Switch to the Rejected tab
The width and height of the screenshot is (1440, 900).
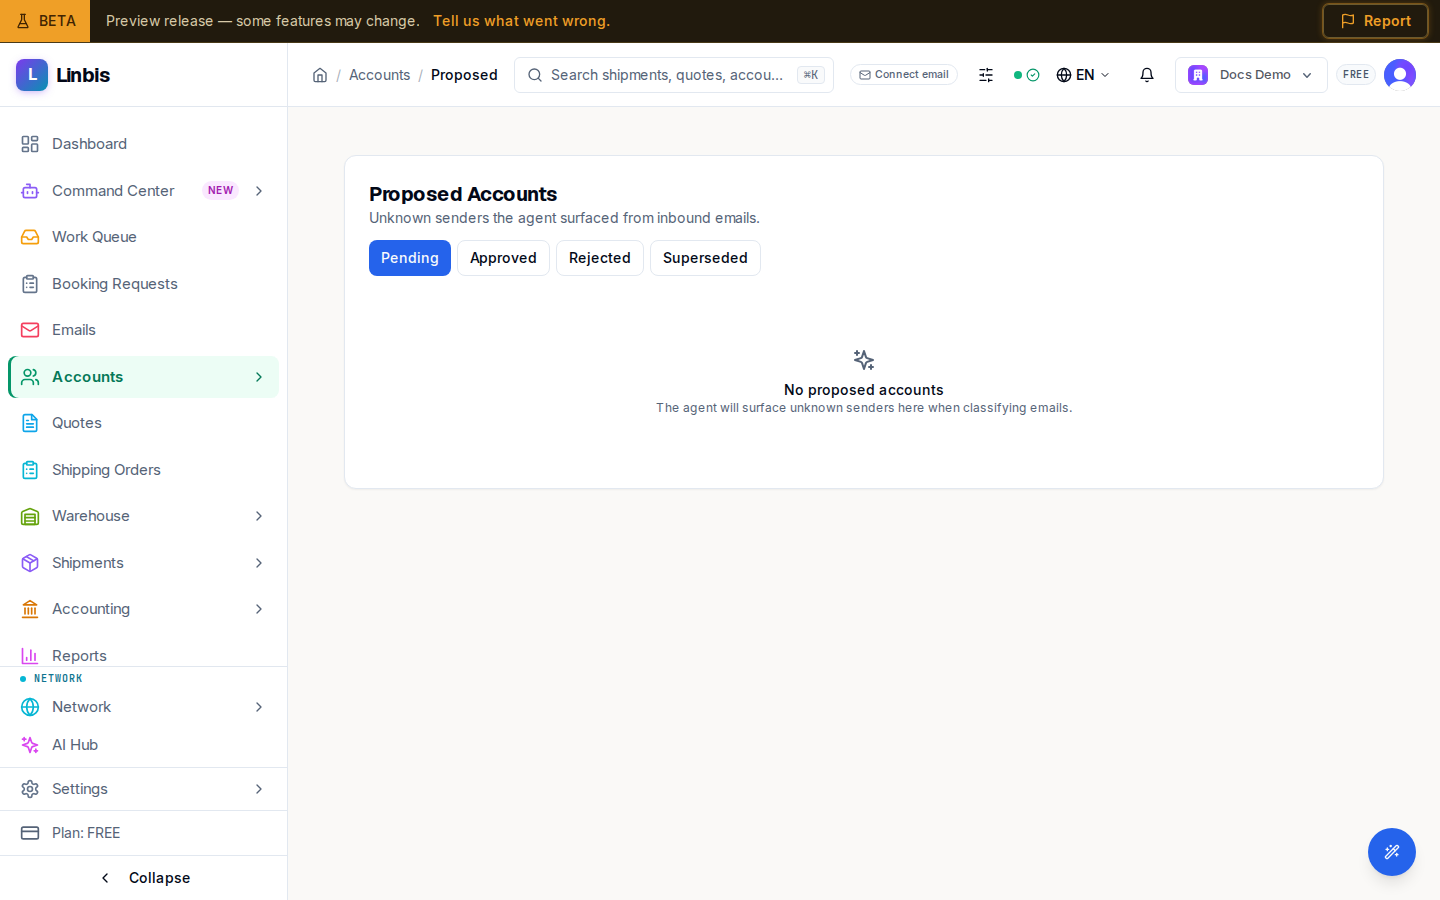600,258
